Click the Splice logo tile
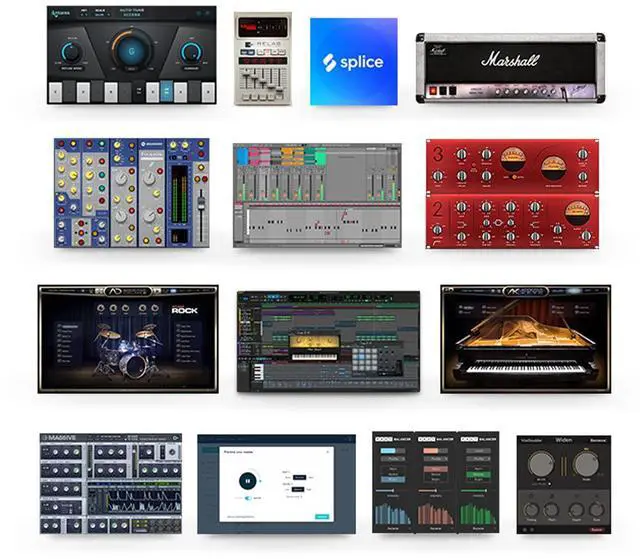The height and width of the screenshot is (559, 640). pyautogui.click(x=353, y=61)
